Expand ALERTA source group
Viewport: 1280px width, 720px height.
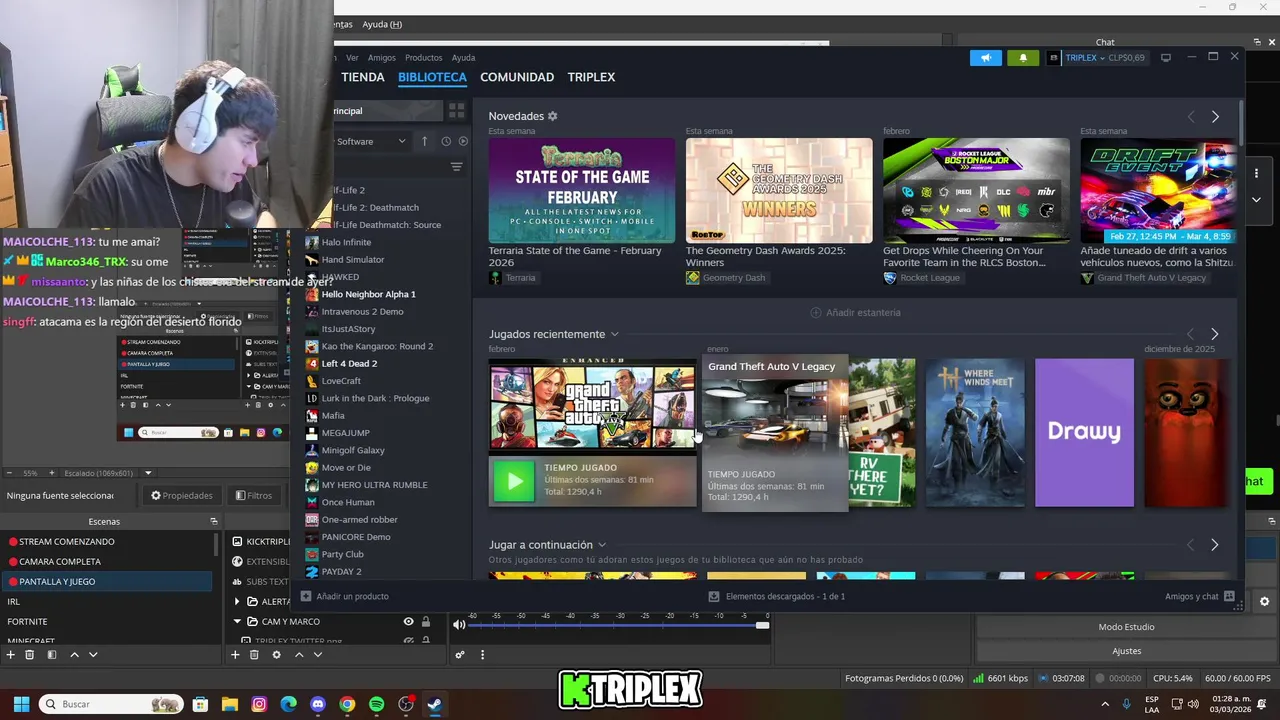coord(237,601)
